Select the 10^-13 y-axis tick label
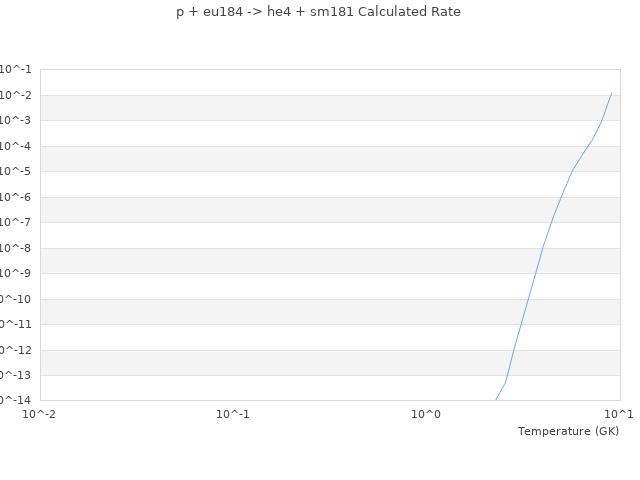640x480 pixels. [14, 375]
